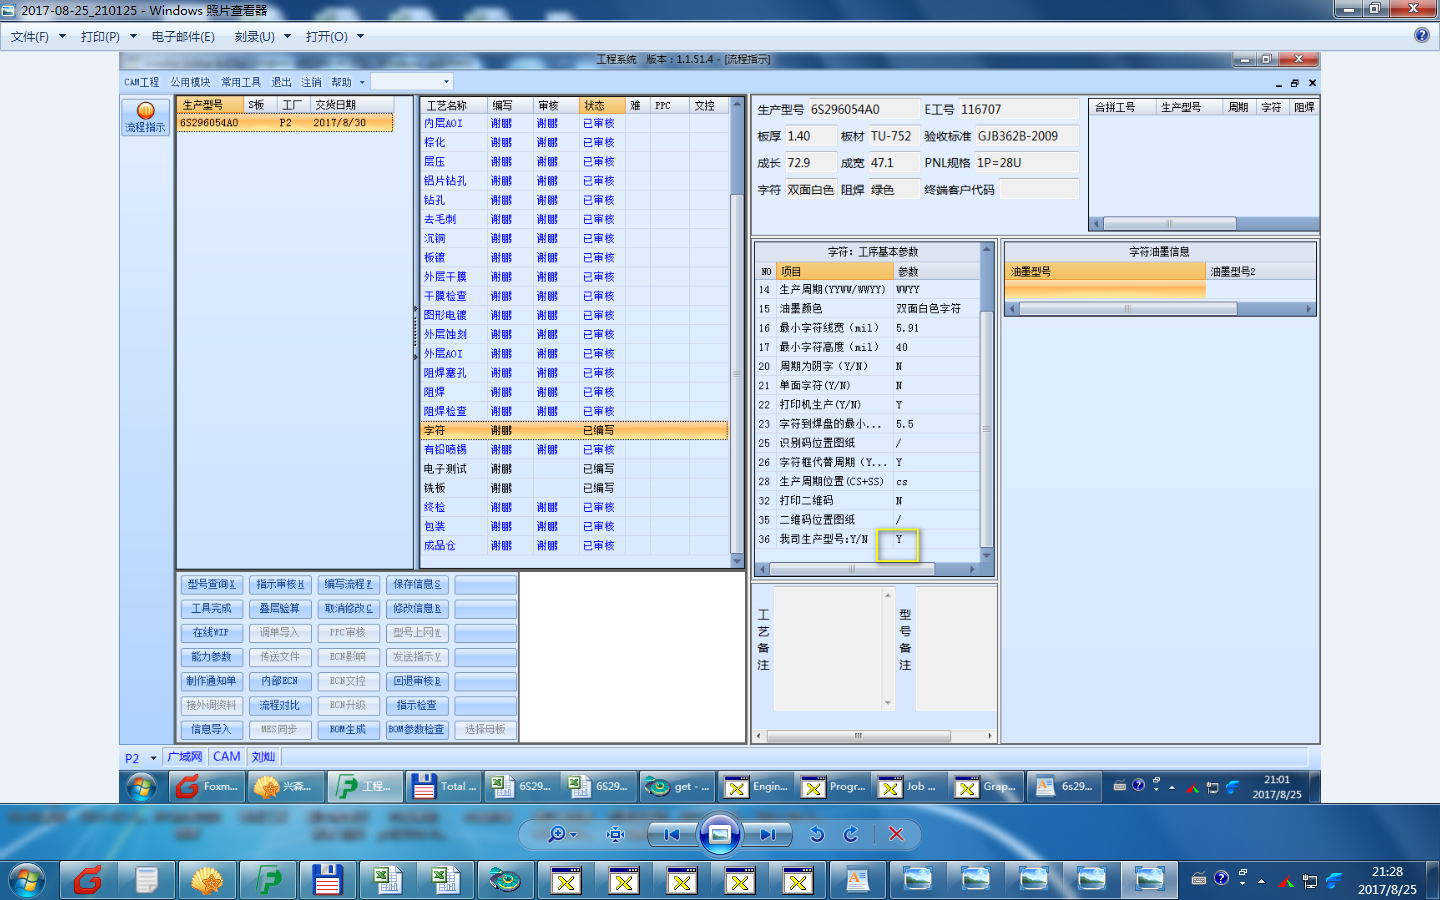Screen dimensions: 1440x900
Task: Rotate the picture counterclockwise
Action: pos(817,834)
